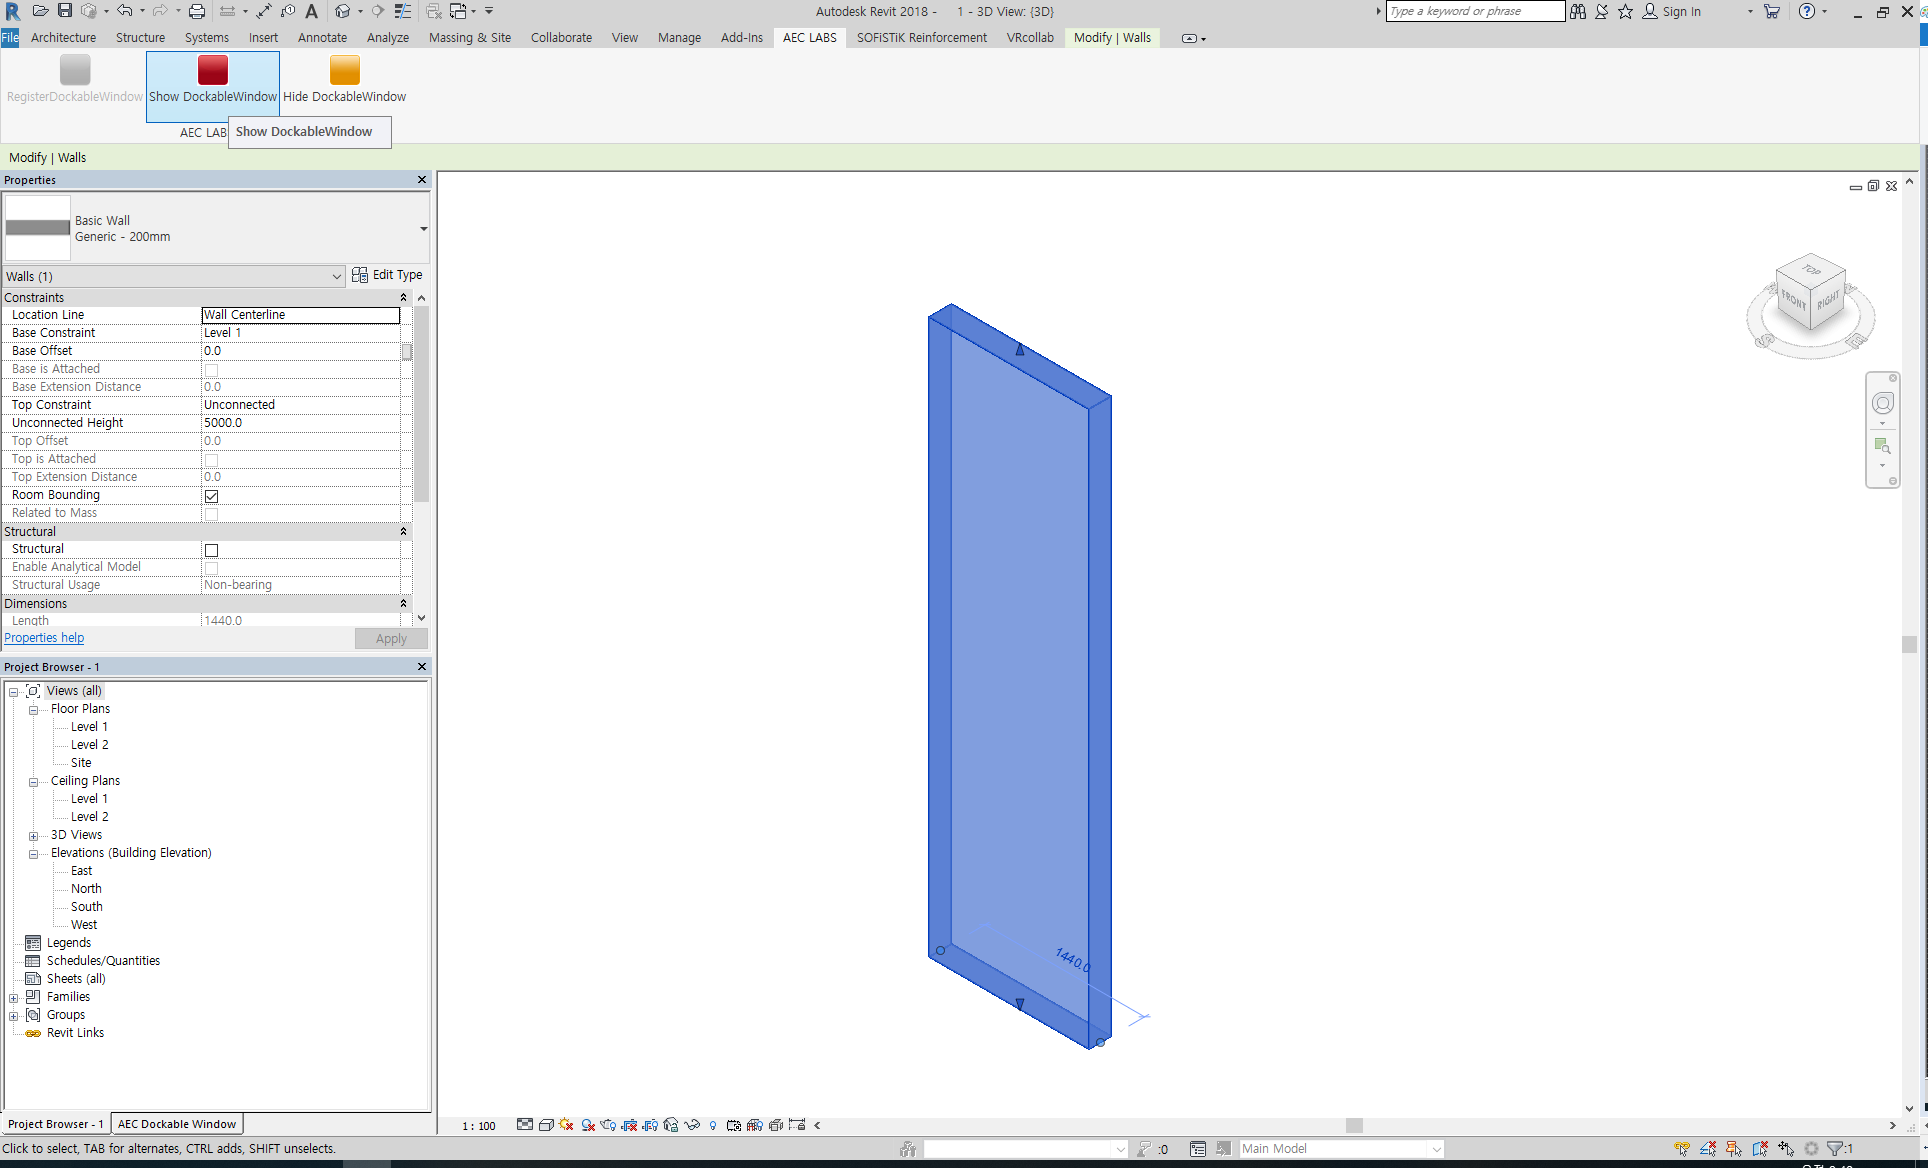
Task: Click the orange Hide DockableWindow icon
Action: pos(344,70)
